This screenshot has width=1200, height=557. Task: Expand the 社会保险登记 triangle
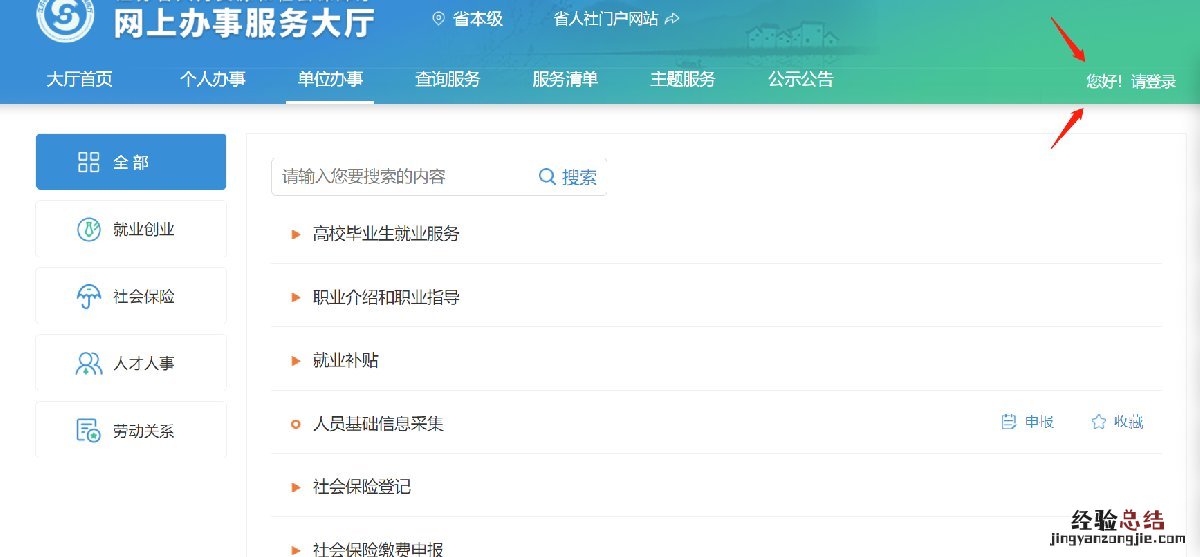[295, 487]
